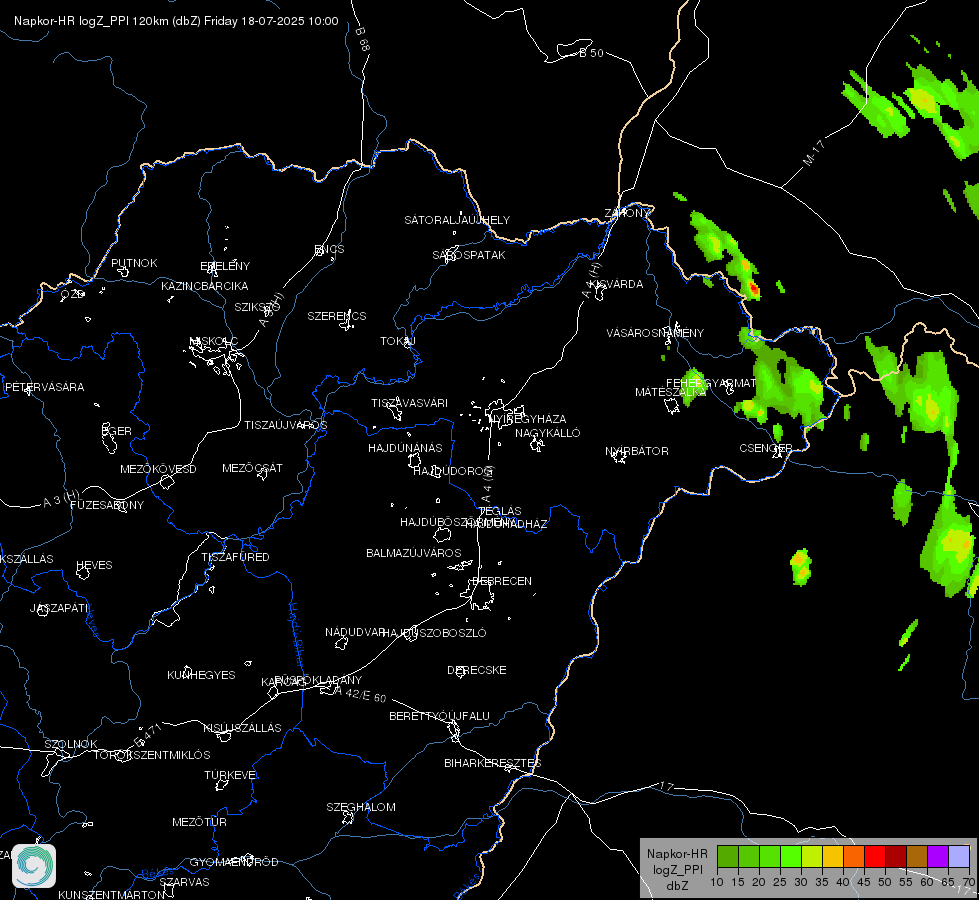979x900 pixels.
Task: Click the TISZAUJVAROS town label
Action: (x=285, y=425)
